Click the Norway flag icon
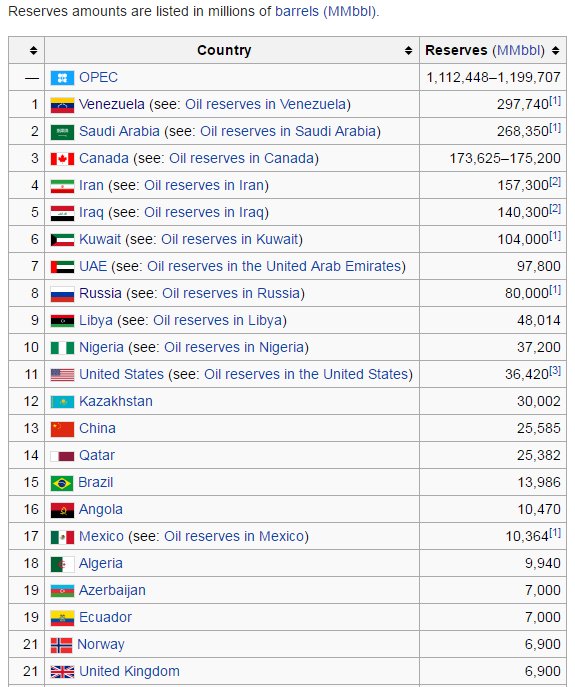 61,645
